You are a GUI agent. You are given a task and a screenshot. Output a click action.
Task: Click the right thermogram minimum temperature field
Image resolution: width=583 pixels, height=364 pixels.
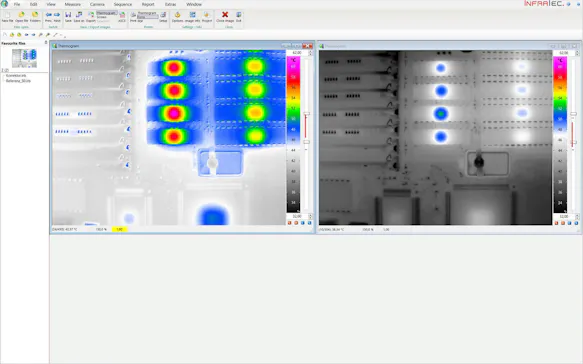pyautogui.click(x=564, y=216)
